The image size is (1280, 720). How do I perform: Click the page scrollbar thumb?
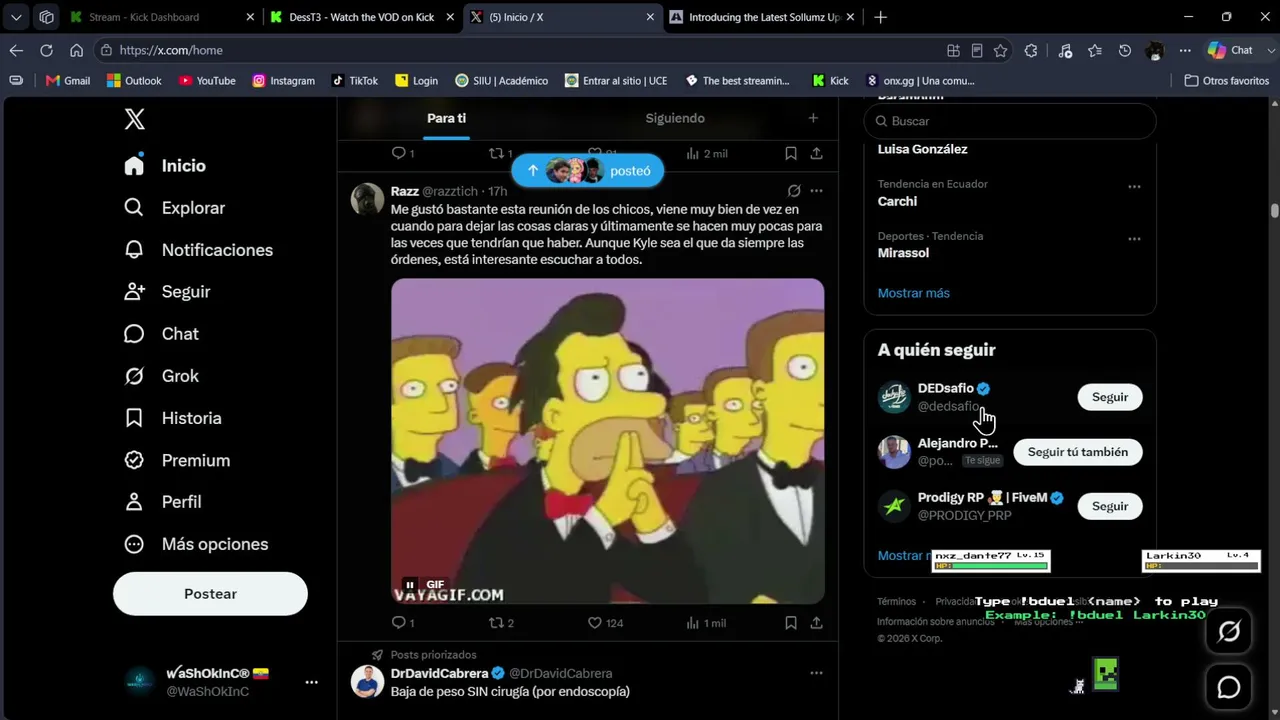[1275, 210]
